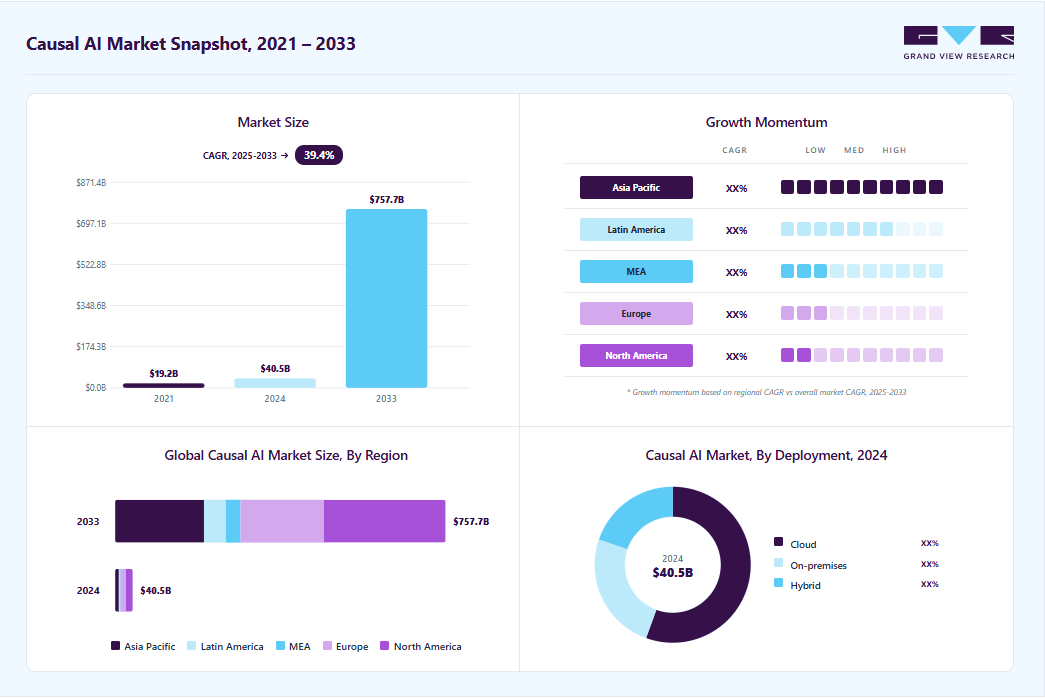Click the On-premises legend swatch
Image resolution: width=1045 pixels, height=699 pixels.
tap(778, 562)
